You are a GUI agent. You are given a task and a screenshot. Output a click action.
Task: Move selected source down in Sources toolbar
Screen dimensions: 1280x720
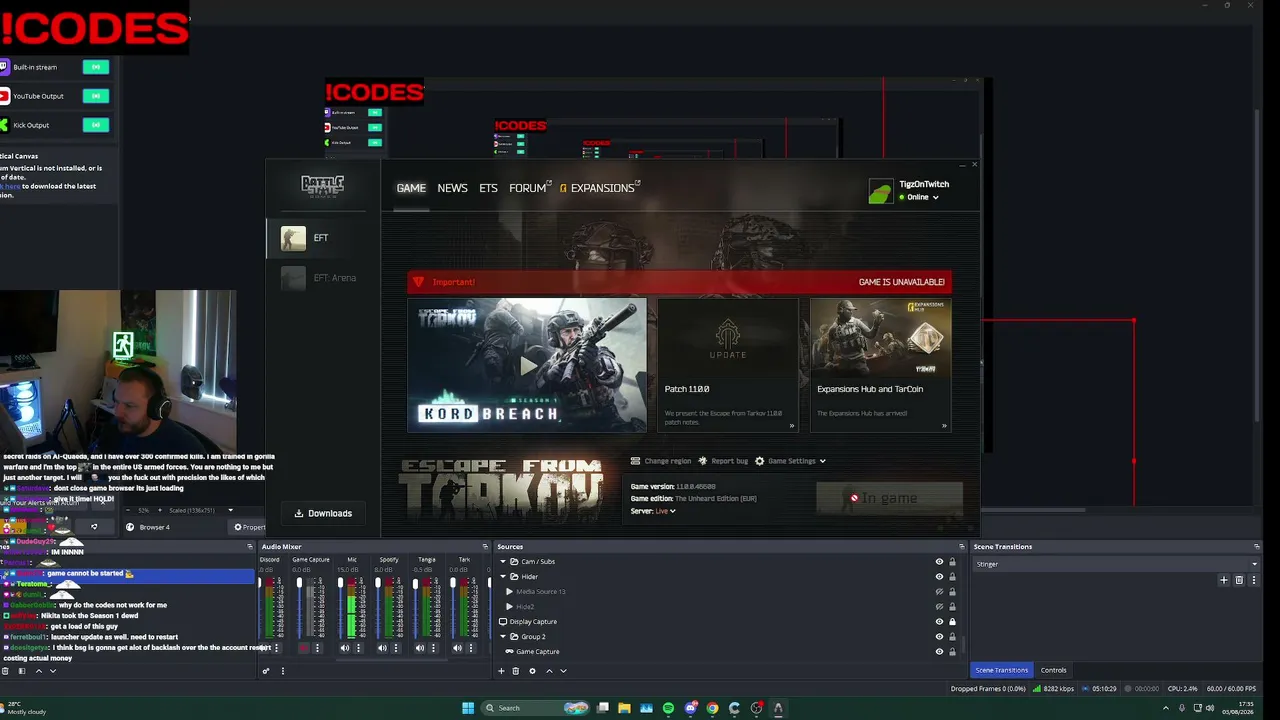coord(563,671)
